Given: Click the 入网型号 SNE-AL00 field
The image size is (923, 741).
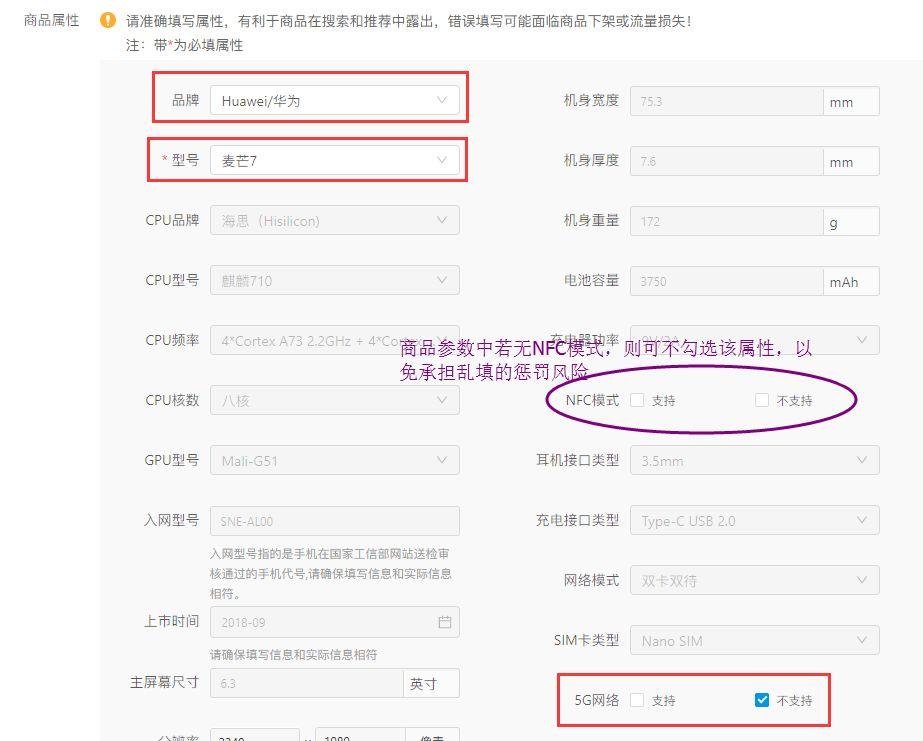Looking at the screenshot, I should [334, 521].
